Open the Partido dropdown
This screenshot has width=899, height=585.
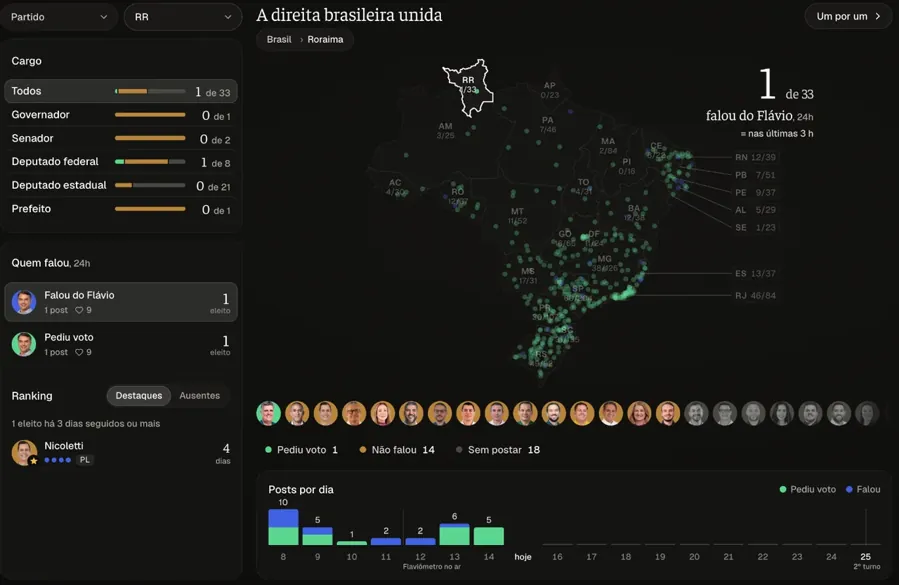click(59, 17)
